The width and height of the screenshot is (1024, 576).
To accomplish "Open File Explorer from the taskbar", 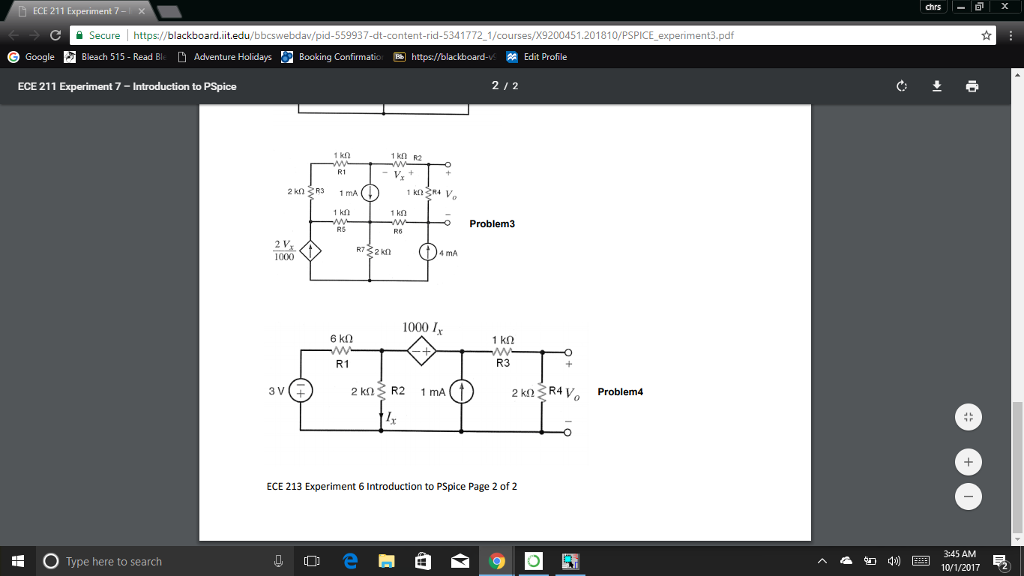I will pyautogui.click(x=386, y=561).
